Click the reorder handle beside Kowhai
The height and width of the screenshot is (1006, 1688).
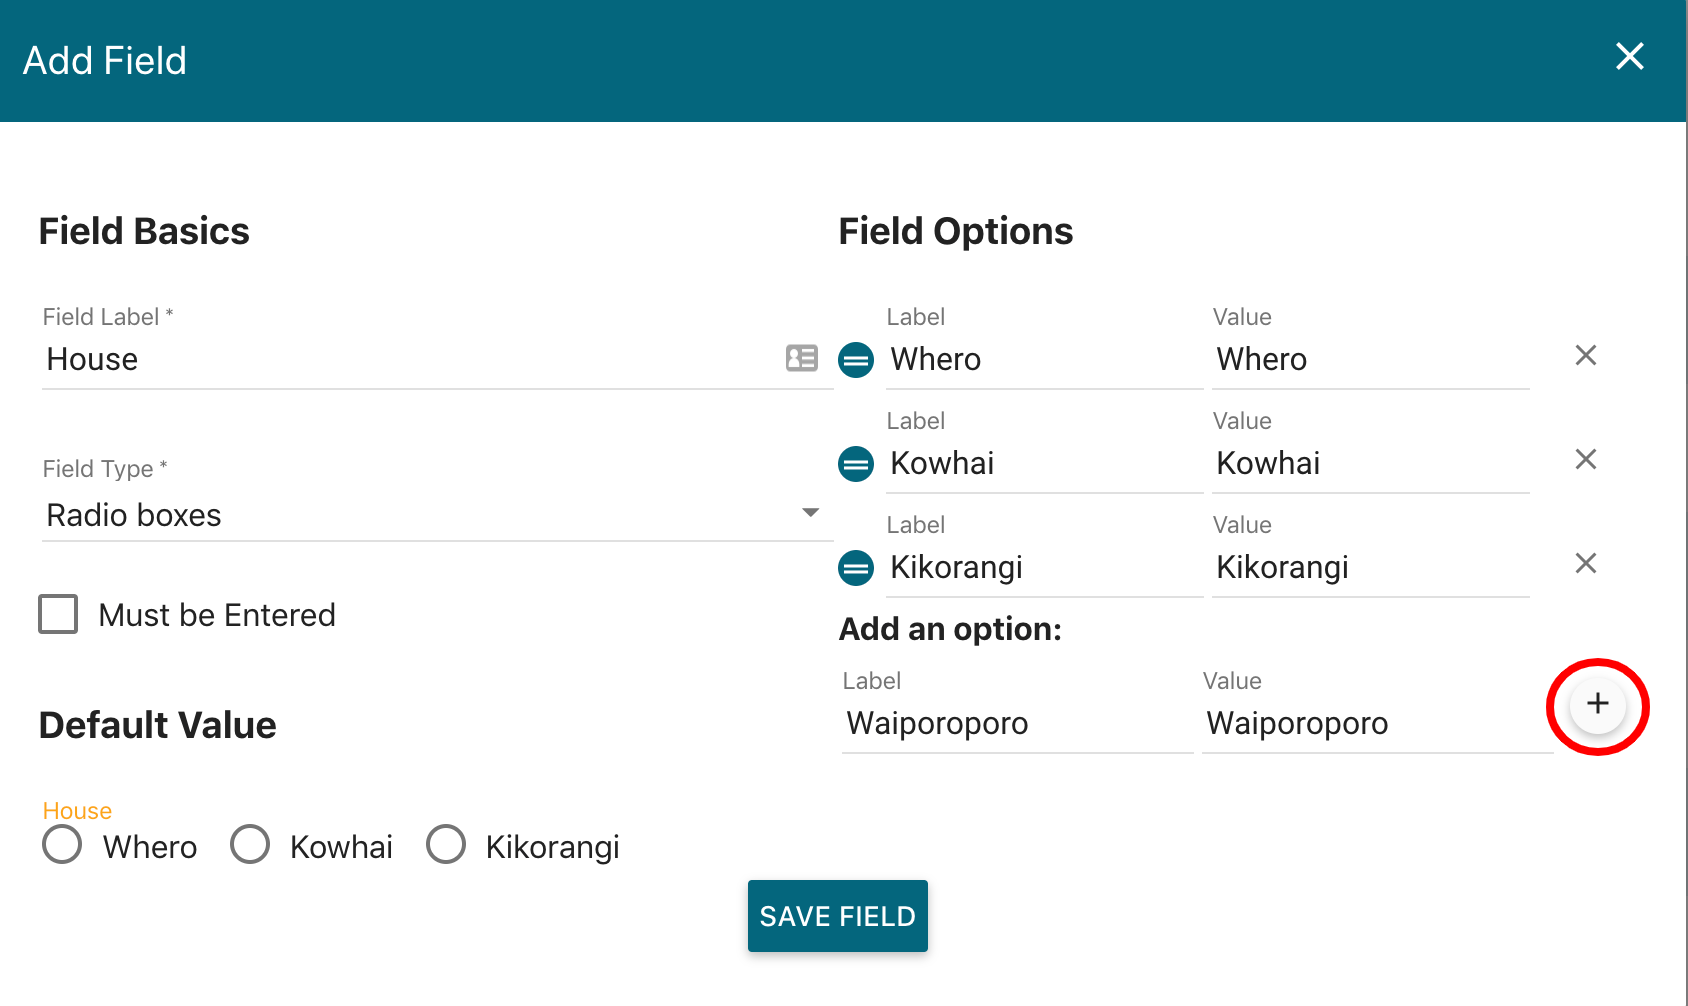pyautogui.click(x=856, y=464)
